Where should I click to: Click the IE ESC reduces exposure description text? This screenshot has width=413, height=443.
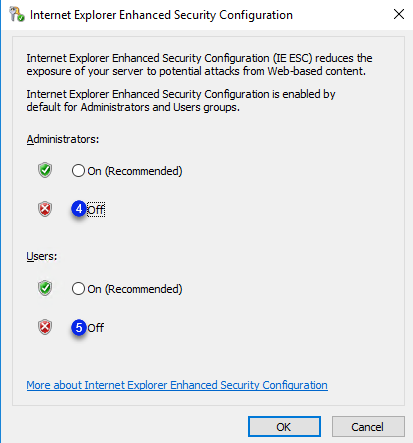tap(199, 65)
